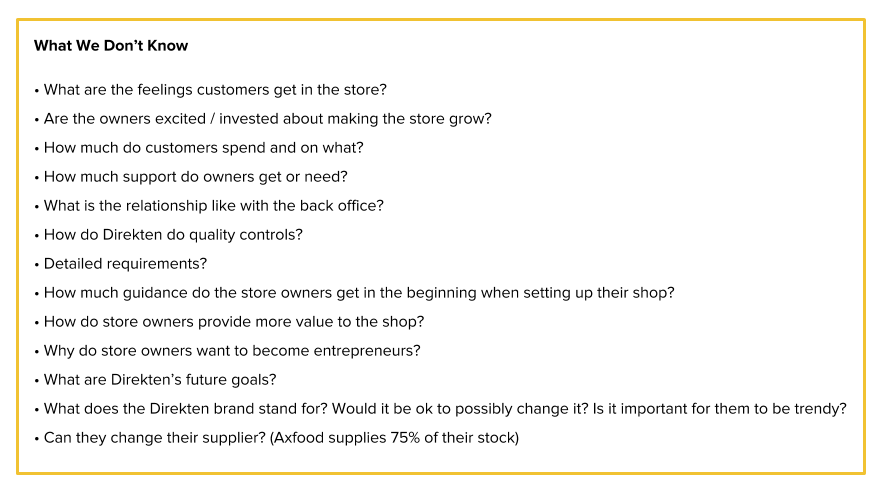This screenshot has width=881, height=495.
Task: Click the back office relationship question
Action: click(213, 206)
